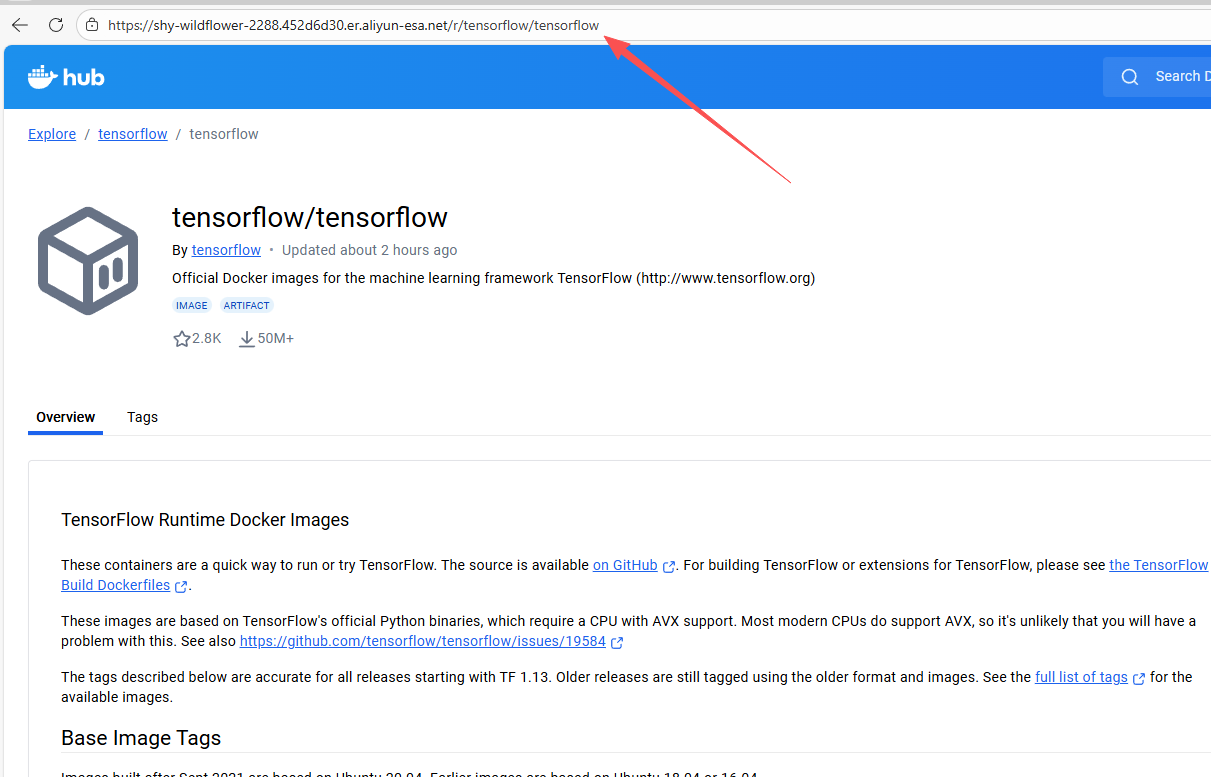Click the search magnifier icon

click(x=1130, y=77)
